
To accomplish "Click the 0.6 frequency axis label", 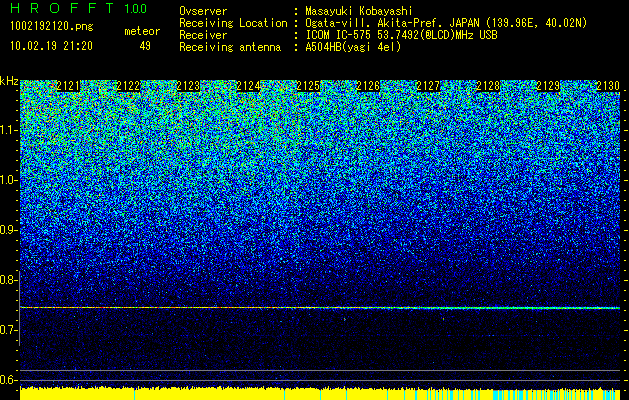I will (7, 380).
